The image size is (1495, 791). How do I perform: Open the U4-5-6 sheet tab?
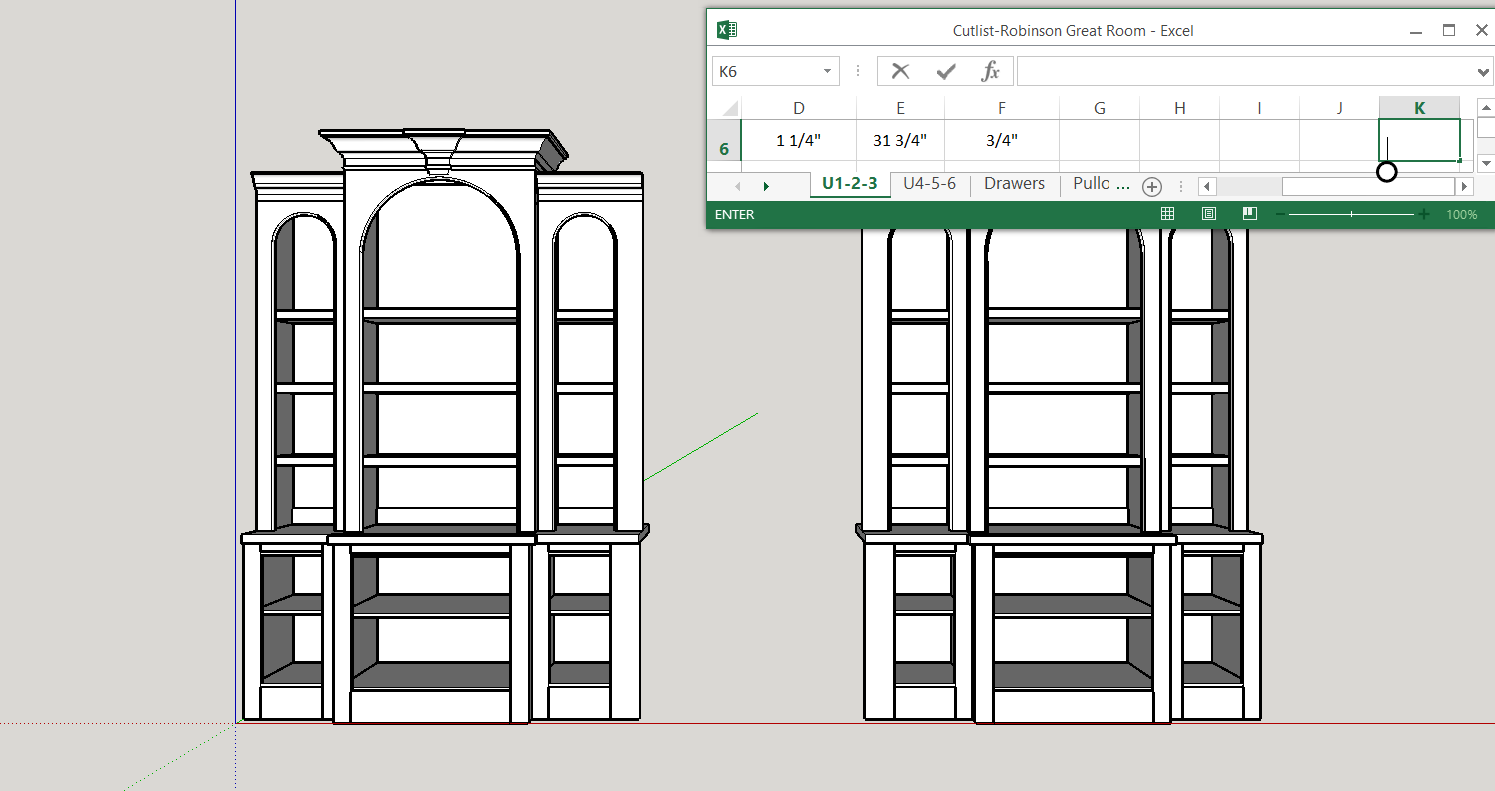pyautogui.click(x=929, y=184)
